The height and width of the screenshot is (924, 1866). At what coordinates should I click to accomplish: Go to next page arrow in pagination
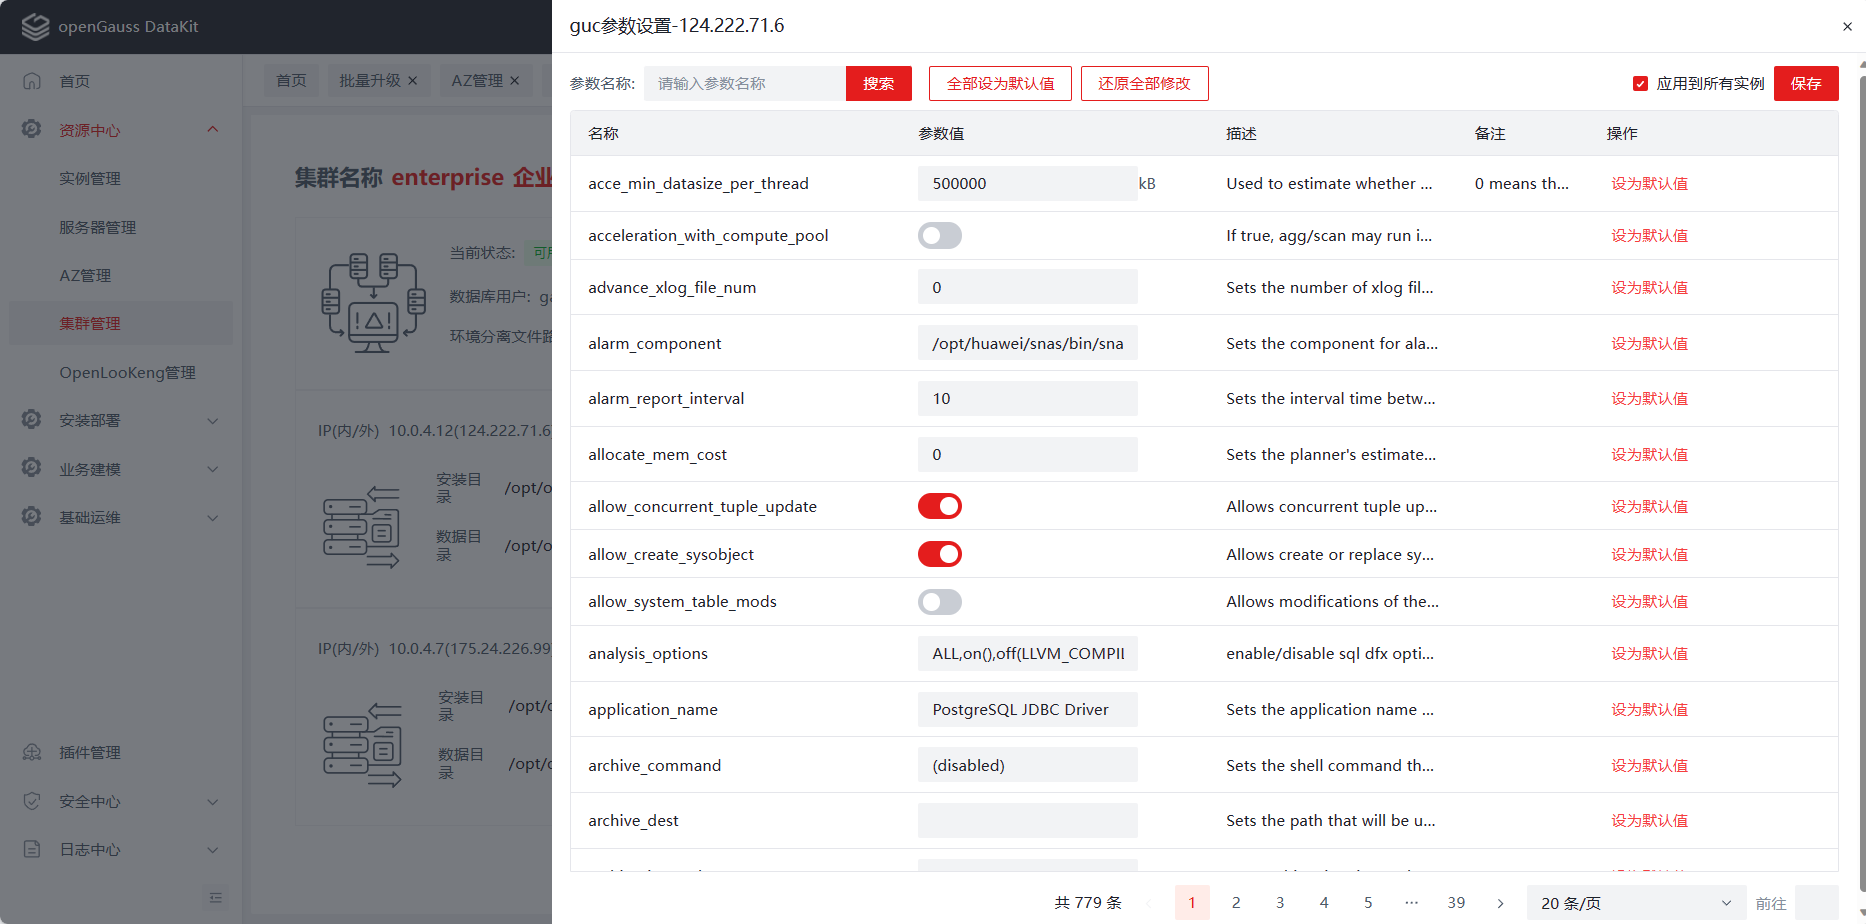coord(1500,903)
